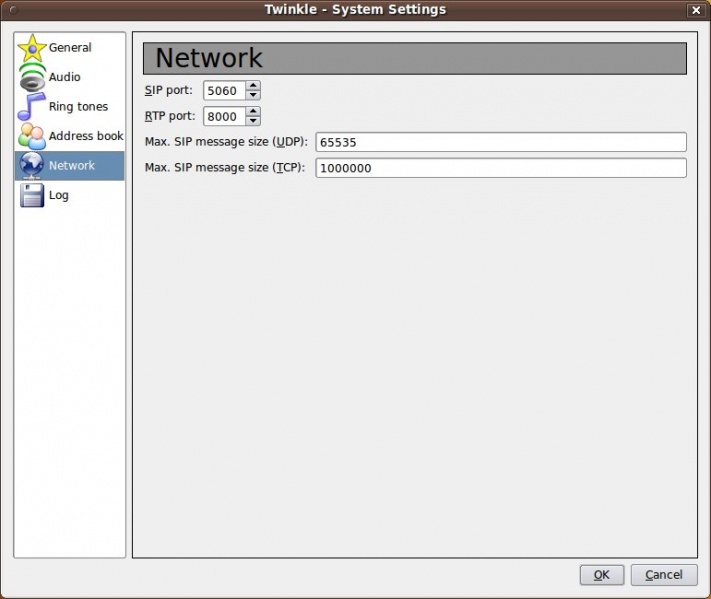The height and width of the screenshot is (599, 711).
Task: Select the Ring tones music note icon
Action: point(32,107)
